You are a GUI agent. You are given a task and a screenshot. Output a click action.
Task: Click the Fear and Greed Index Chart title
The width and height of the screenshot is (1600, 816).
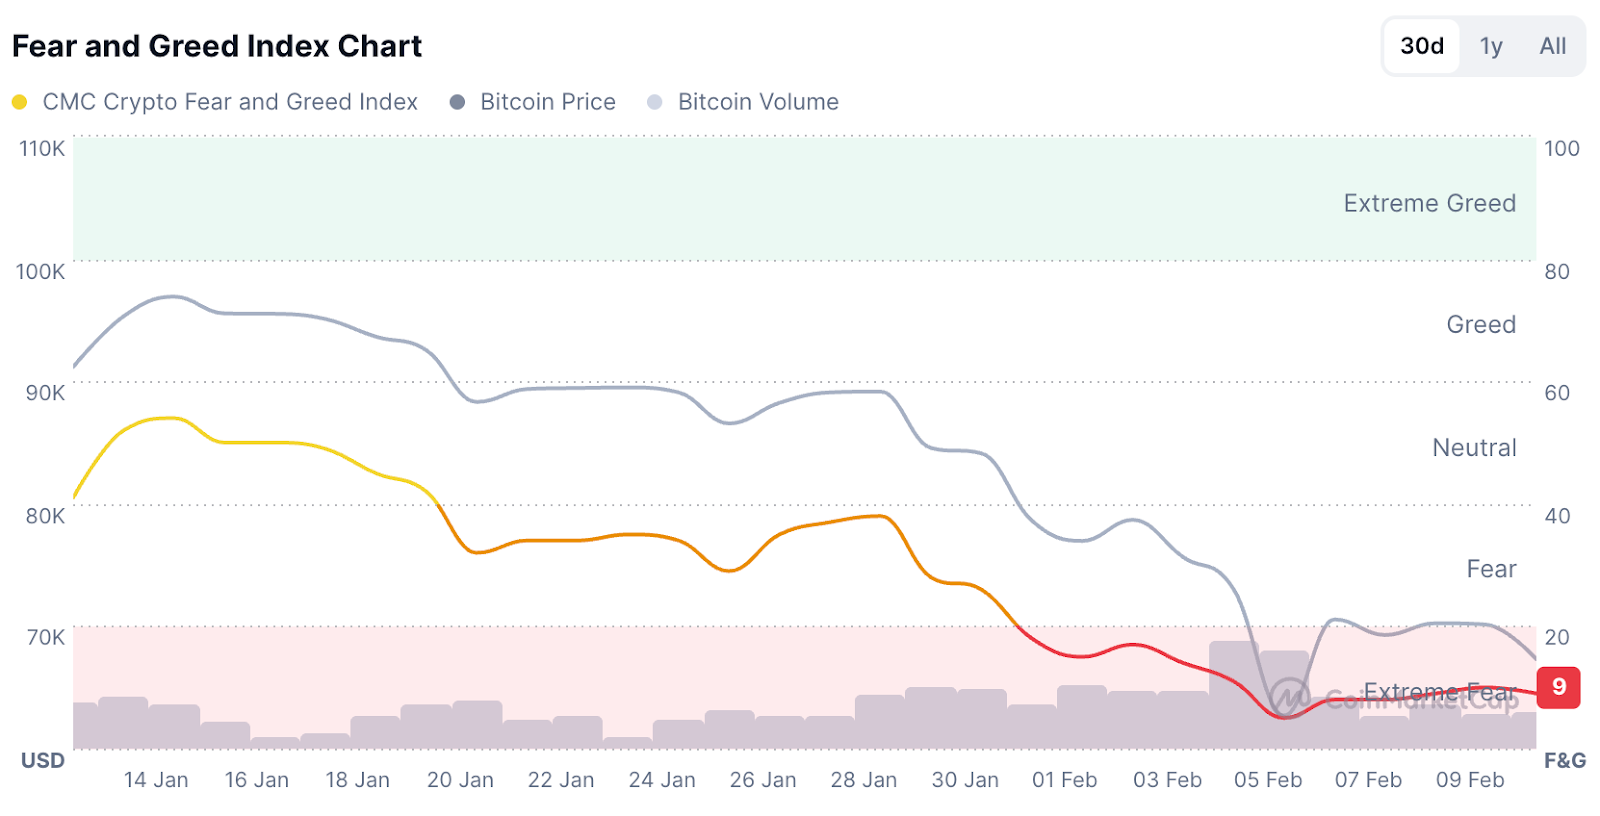click(x=217, y=46)
